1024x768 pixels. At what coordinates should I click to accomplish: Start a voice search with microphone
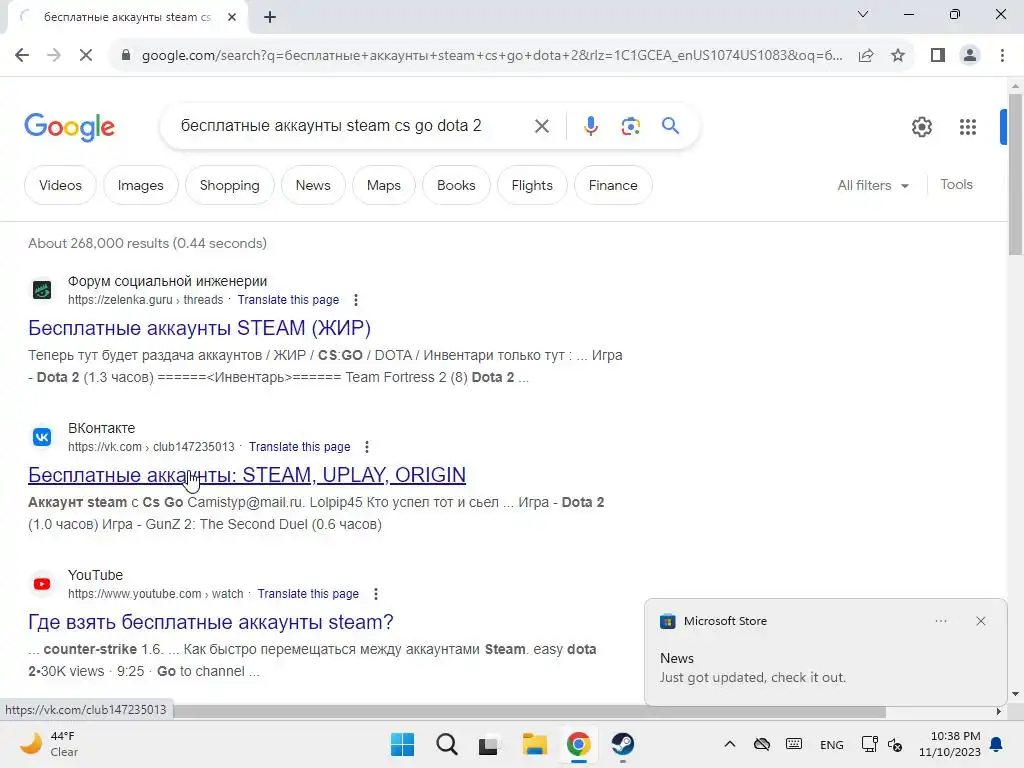[590, 126]
